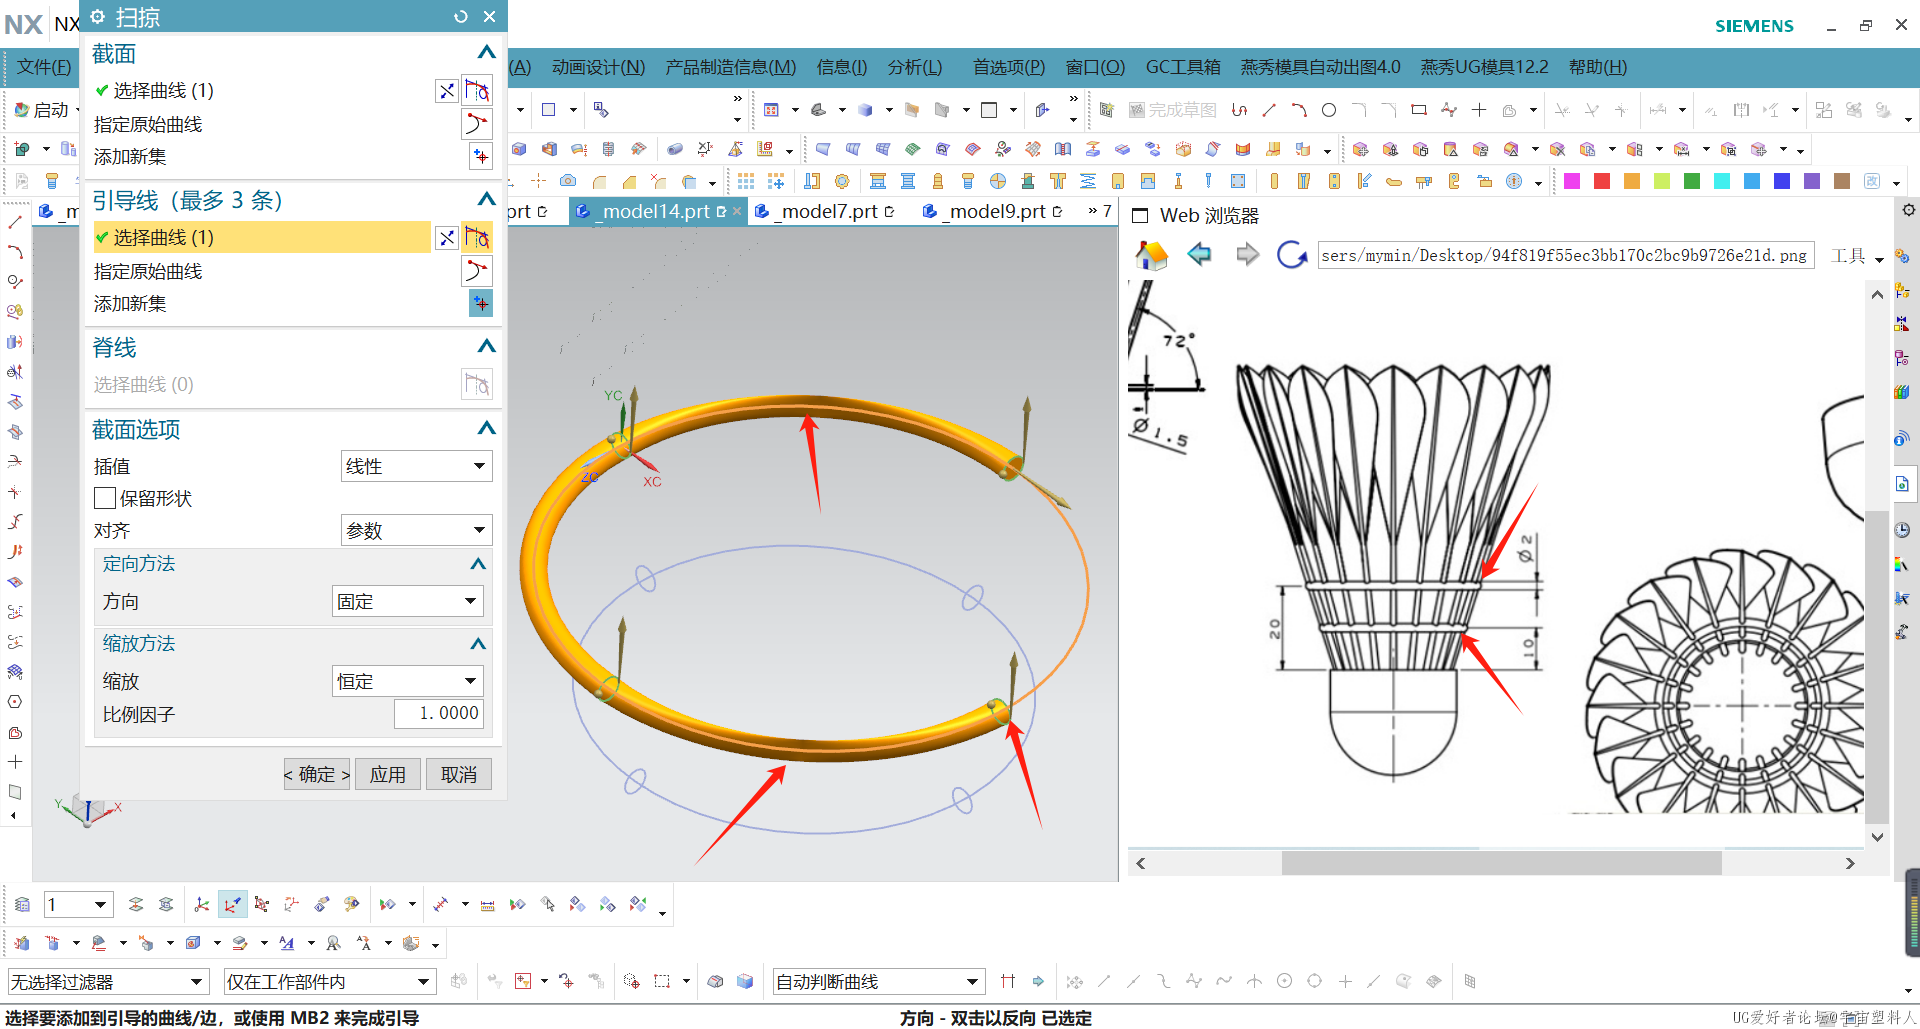Click the Web browser home icon
Viewport: 1920px width, 1029px height.
[1151, 256]
